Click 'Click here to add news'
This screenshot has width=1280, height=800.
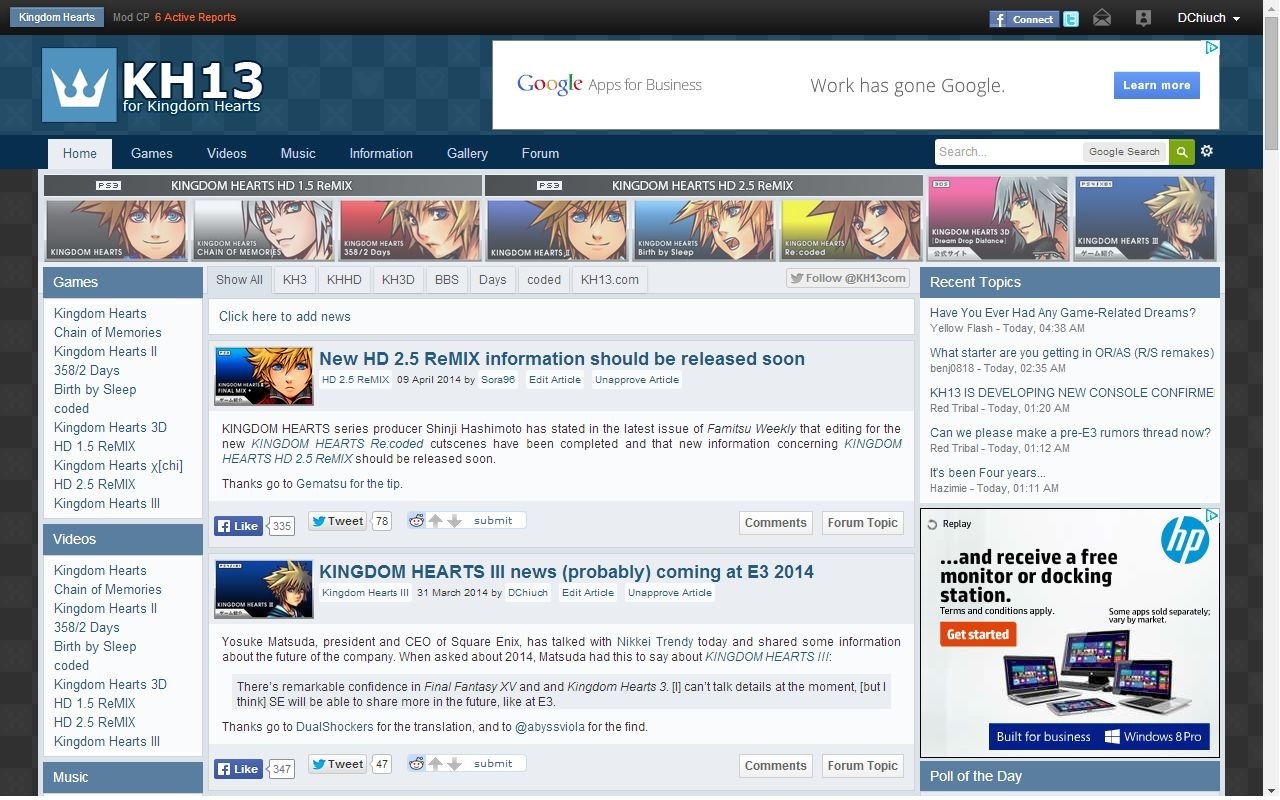(x=285, y=317)
